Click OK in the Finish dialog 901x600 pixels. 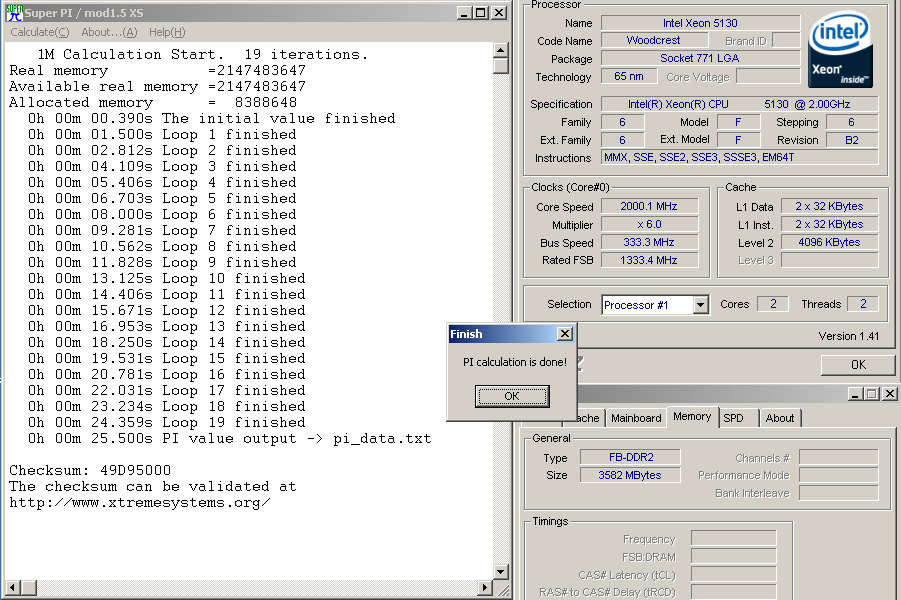[512, 396]
